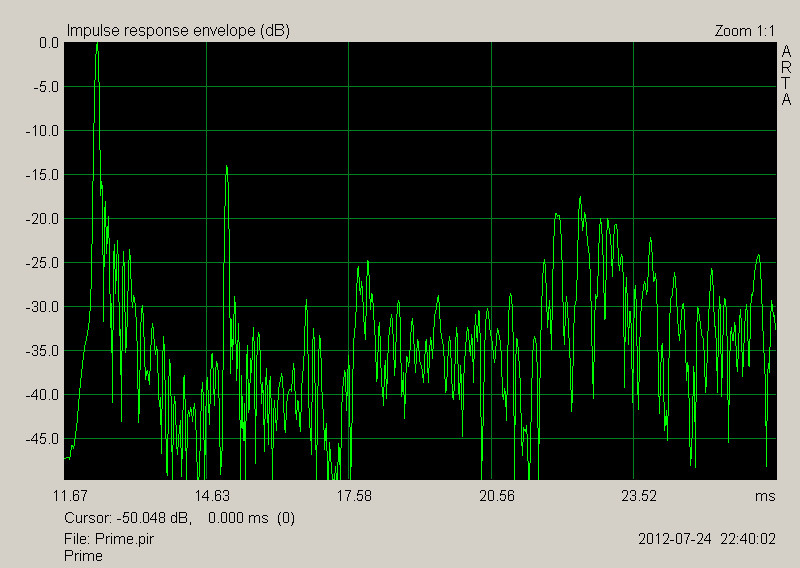
Task: Click the main impulse peak at 0 dB
Action: pyautogui.click(x=97, y=45)
